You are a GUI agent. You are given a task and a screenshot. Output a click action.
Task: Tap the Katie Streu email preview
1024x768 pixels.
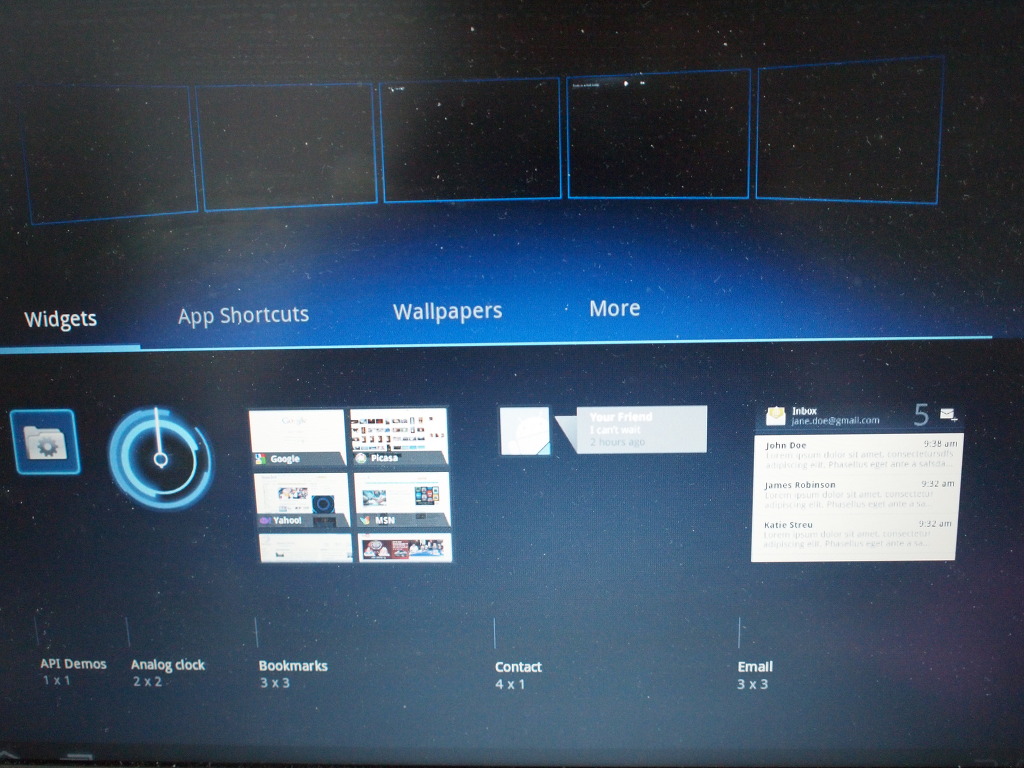pyautogui.click(x=856, y=531)
